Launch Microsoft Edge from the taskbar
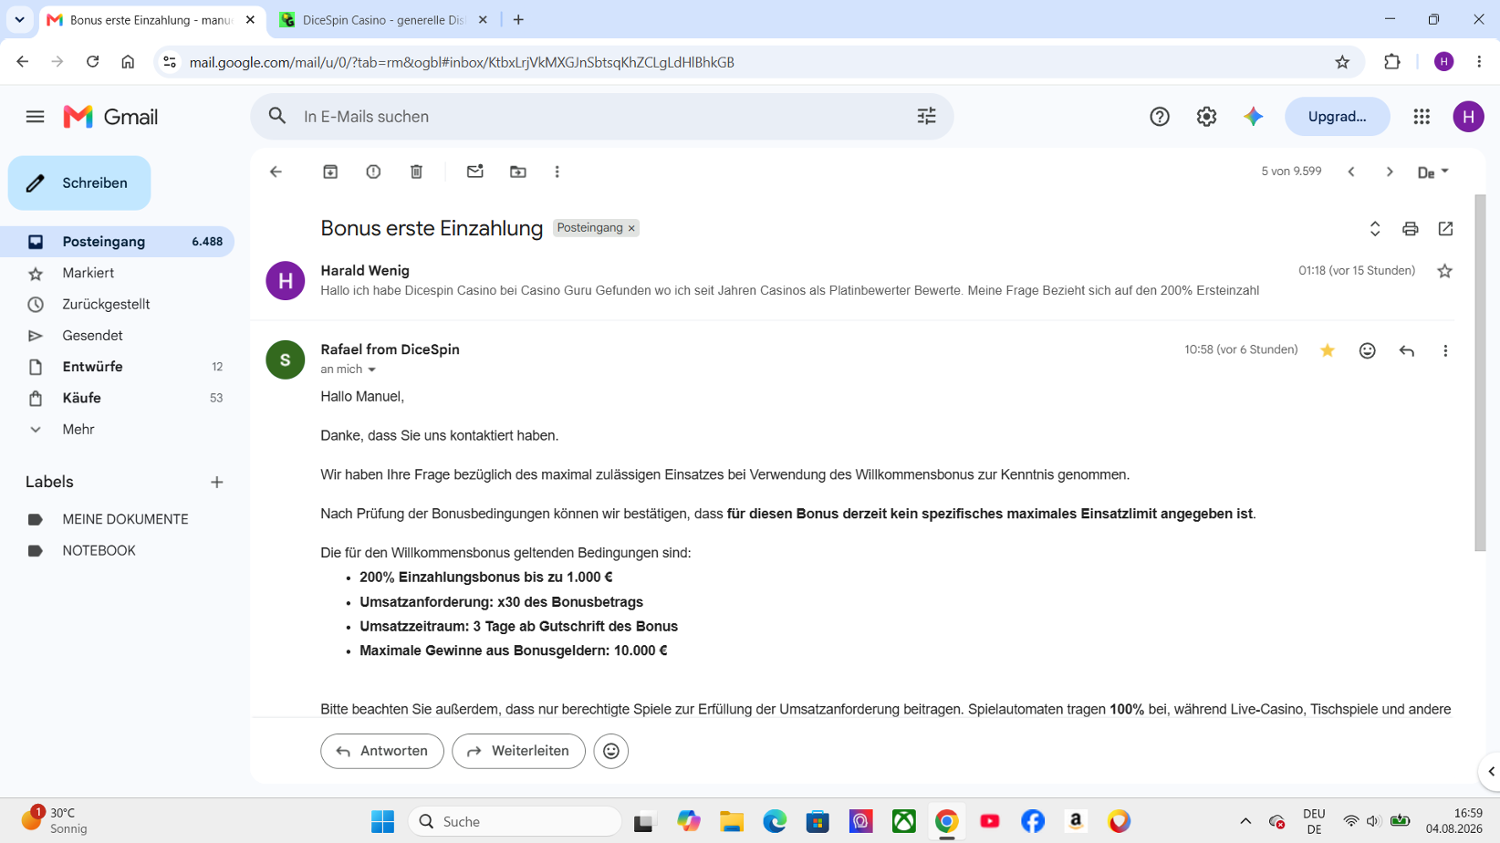The height and width of the screenshot is (843, 1500). (775, 821)
